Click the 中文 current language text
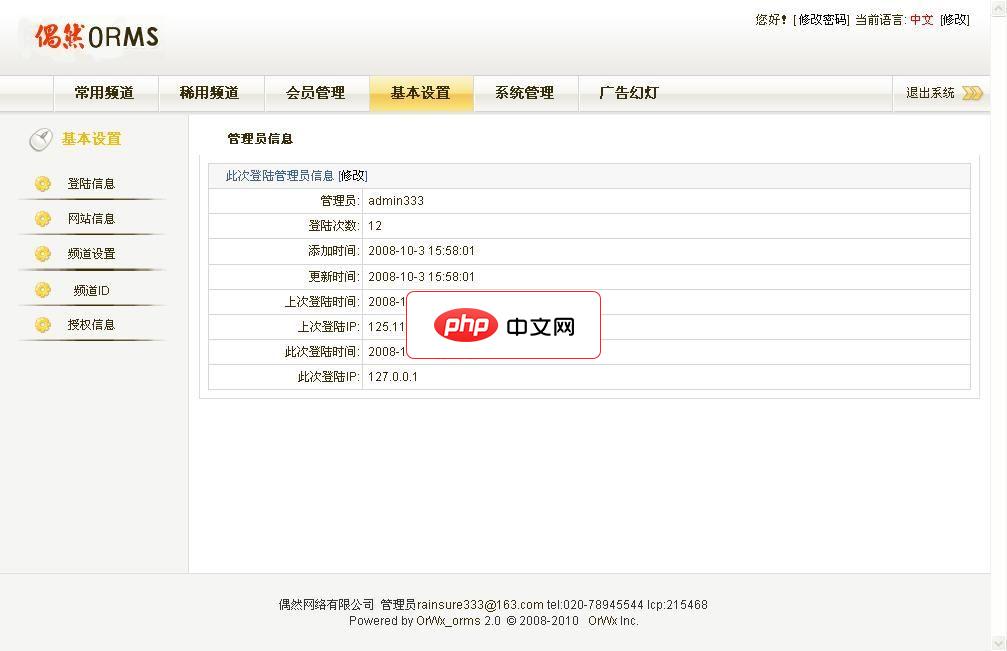 (922, 20)
